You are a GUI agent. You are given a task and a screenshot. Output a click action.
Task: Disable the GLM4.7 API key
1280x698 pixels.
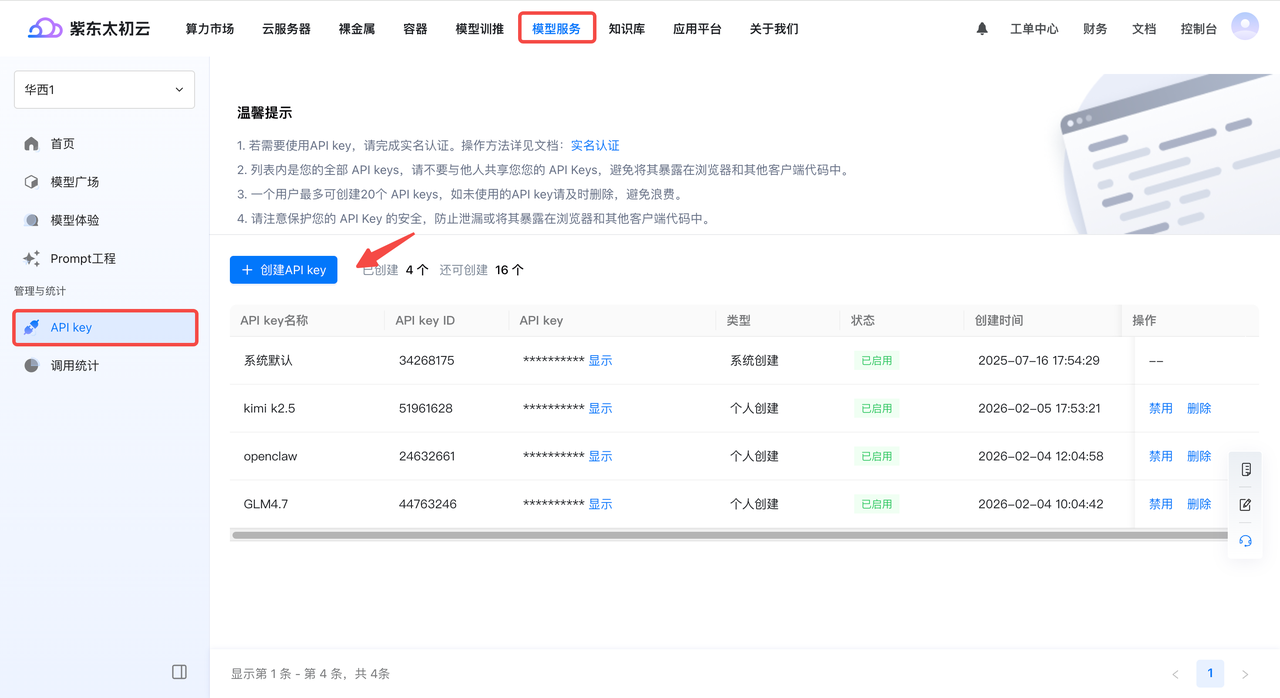[1160, 503]
